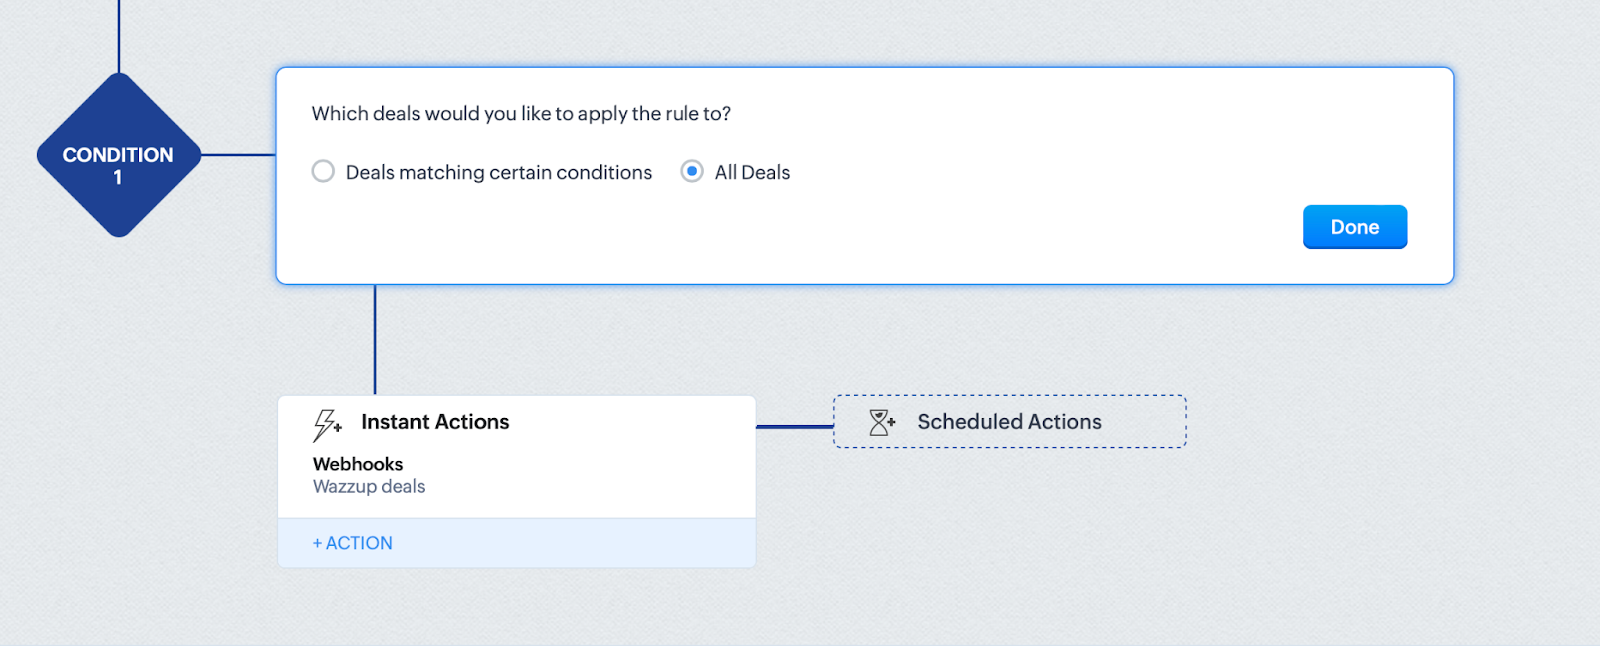Open the Webhooks action label

[x=358, y=464]
